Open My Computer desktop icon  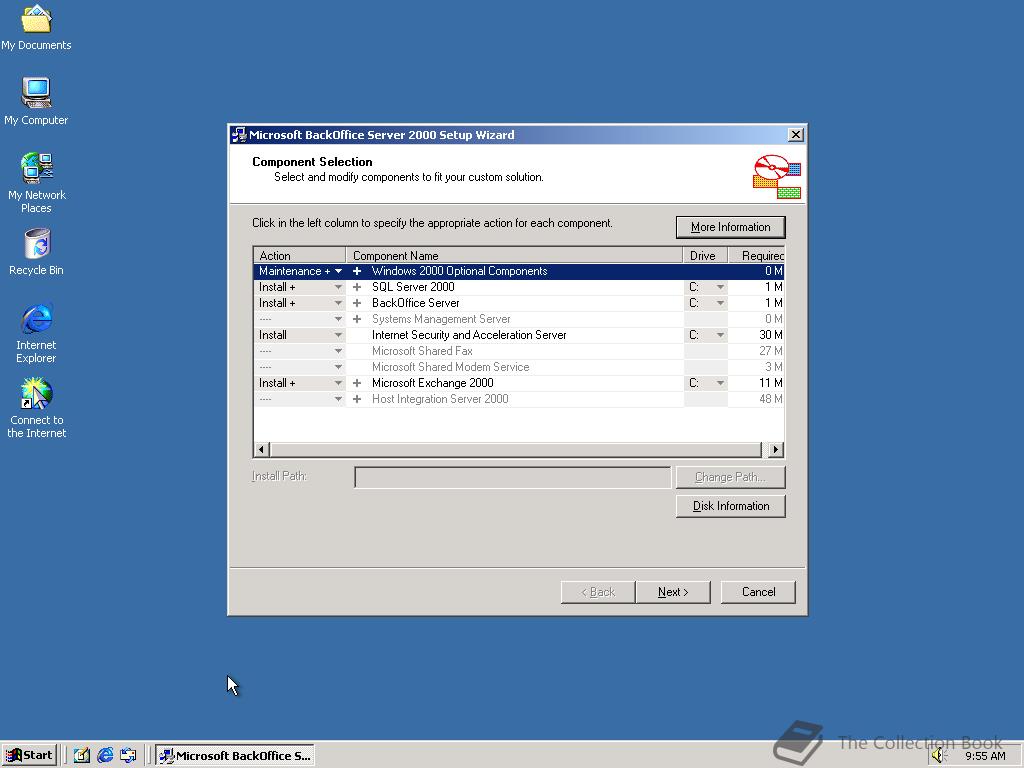pos(36,101)
